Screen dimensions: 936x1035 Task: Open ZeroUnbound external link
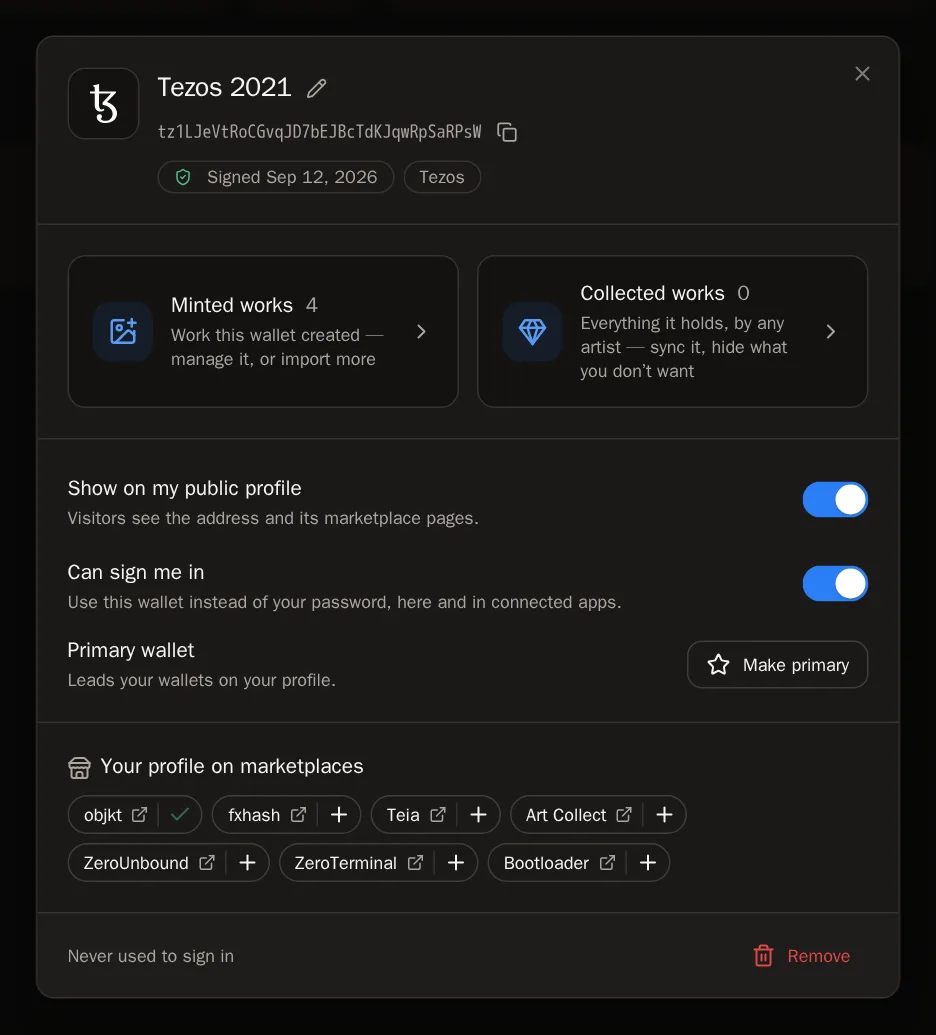207,863
